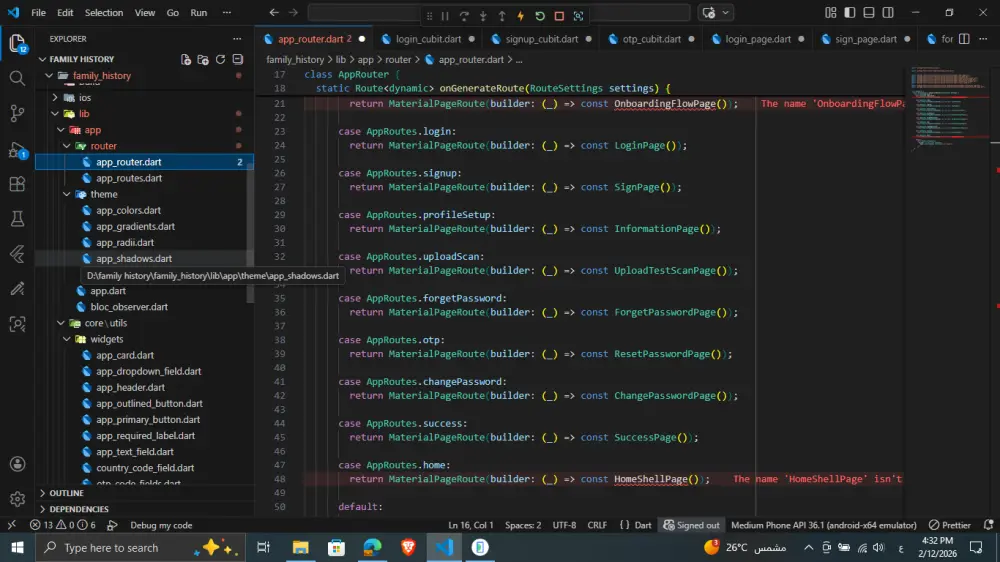Trigger Flutter hot reload lightning icon
The image size is (1000, 562).
[520, 16]
